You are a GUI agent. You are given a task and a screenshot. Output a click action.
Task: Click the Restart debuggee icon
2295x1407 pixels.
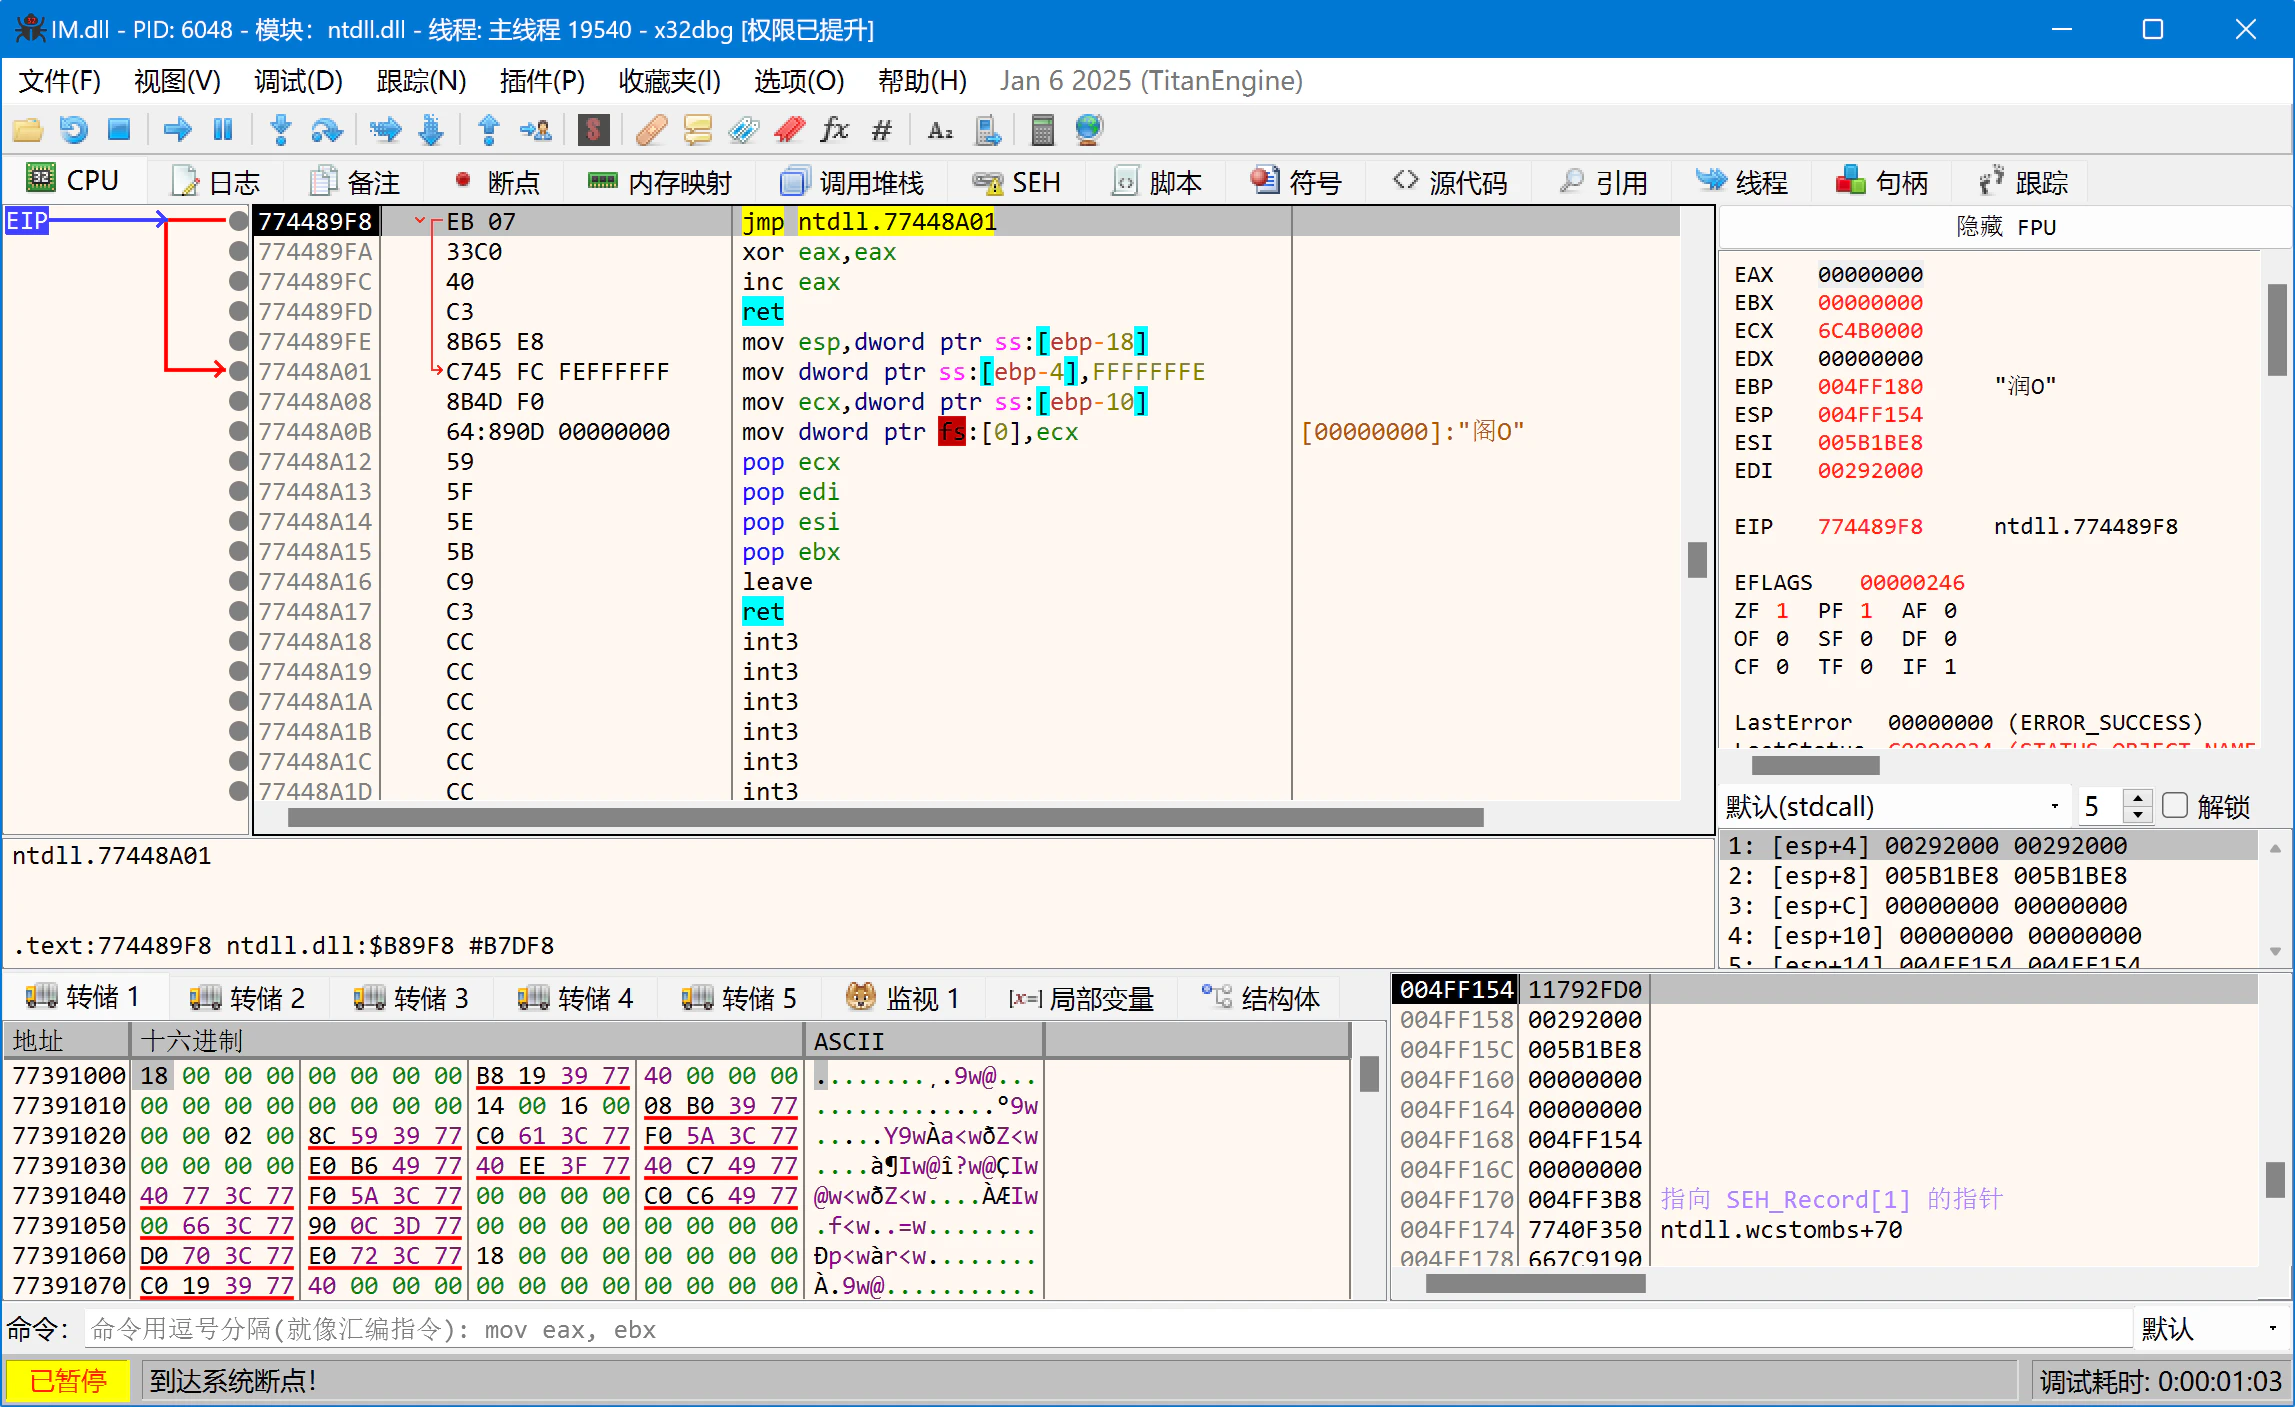[73, 129]
